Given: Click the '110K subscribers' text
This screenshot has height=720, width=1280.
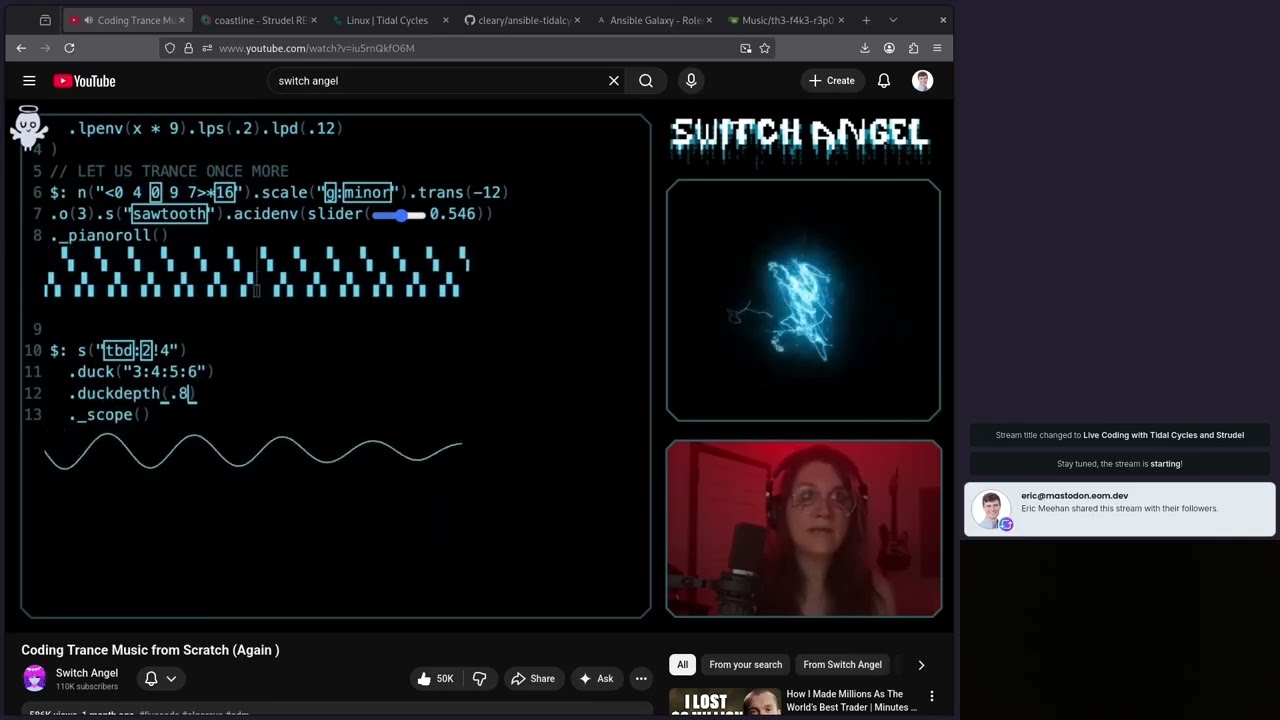Looking at the screenshot, I should [87, 687].
